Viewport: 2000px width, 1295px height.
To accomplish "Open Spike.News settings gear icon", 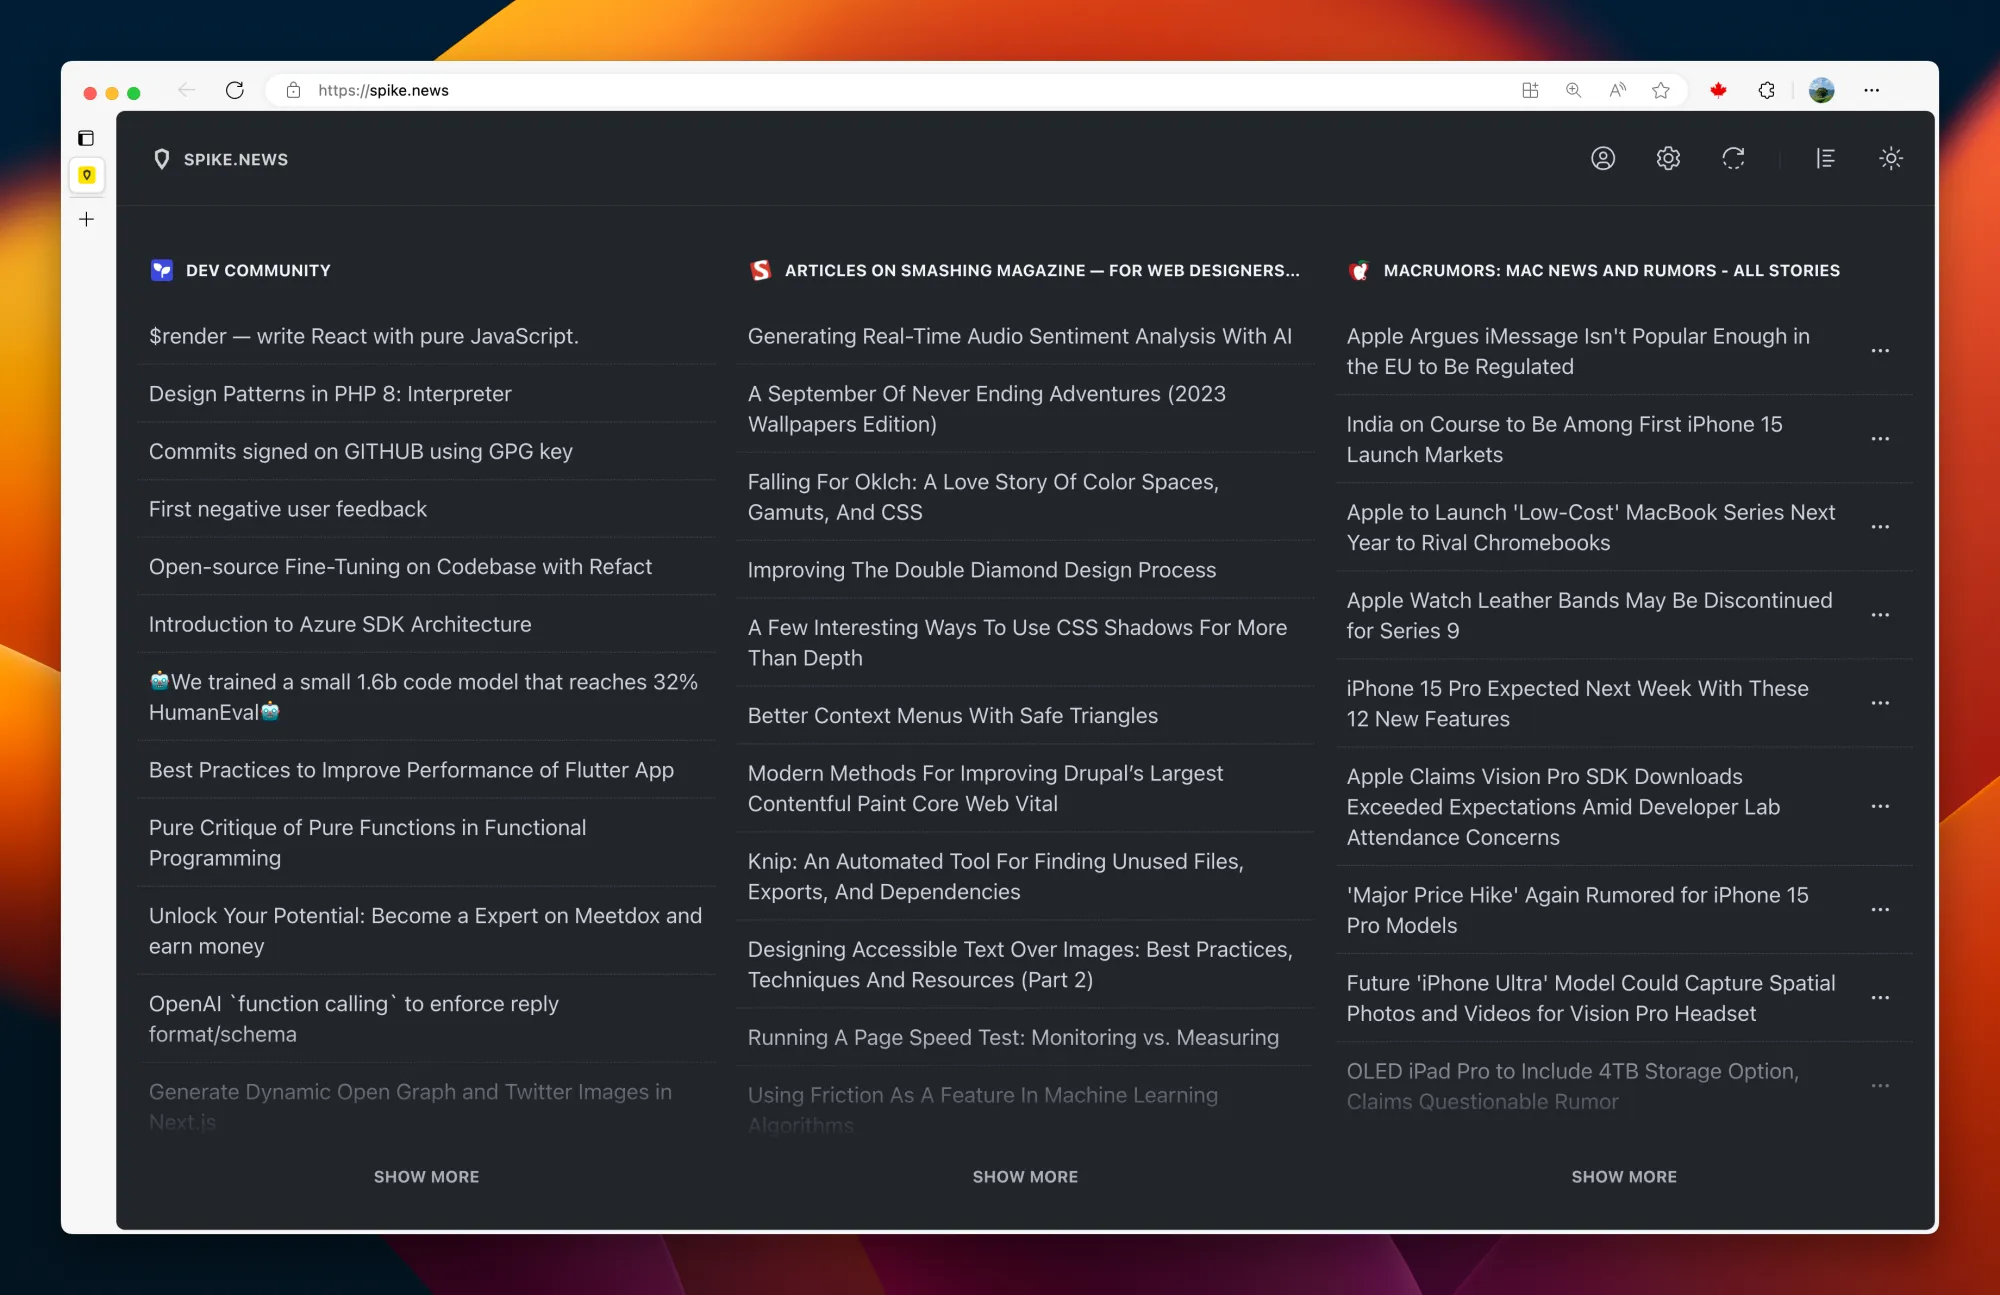I will point(1668,159).
